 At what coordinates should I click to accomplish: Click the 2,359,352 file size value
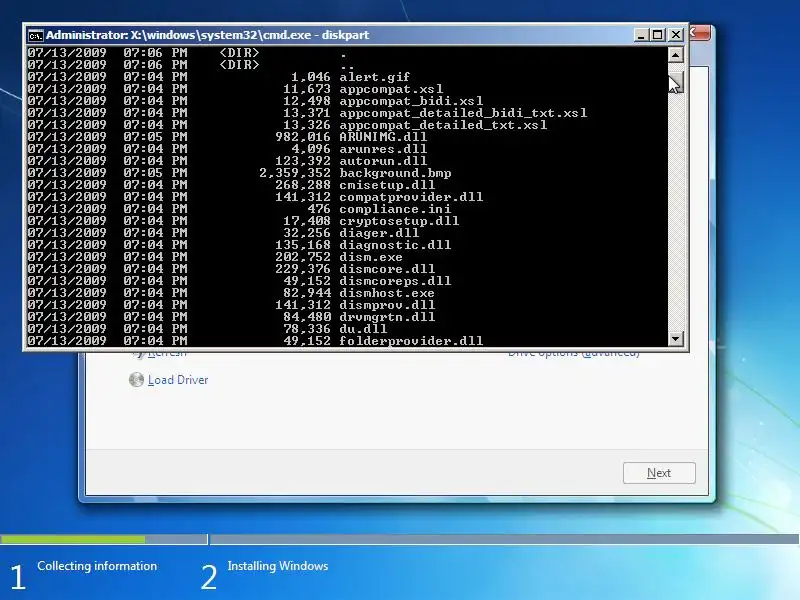294,173
